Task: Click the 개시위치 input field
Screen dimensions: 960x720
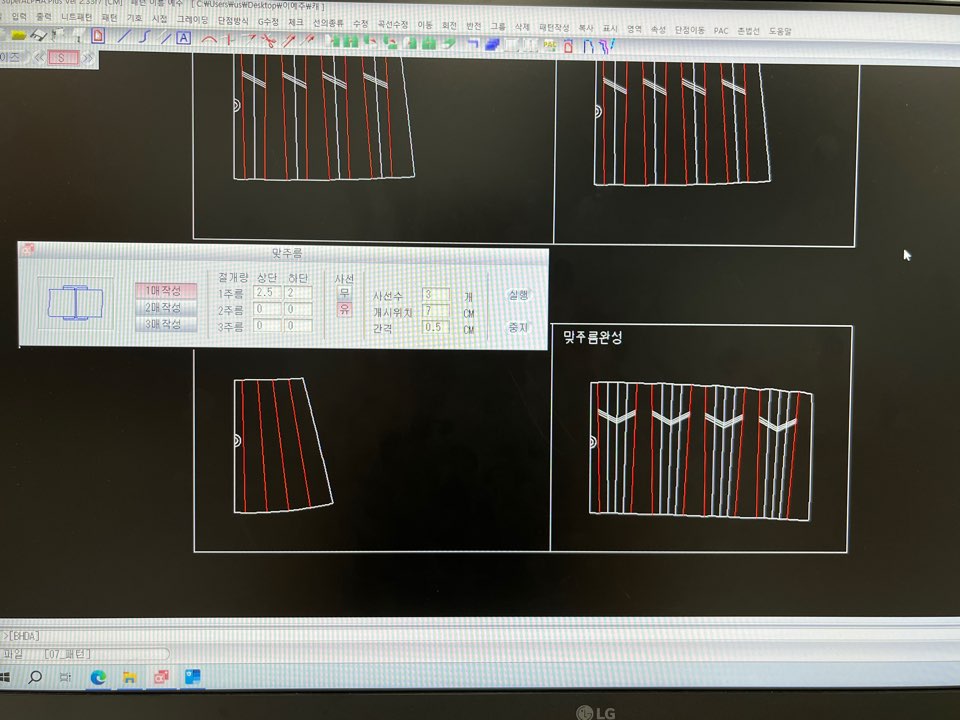Action: [x=435, y=311]
